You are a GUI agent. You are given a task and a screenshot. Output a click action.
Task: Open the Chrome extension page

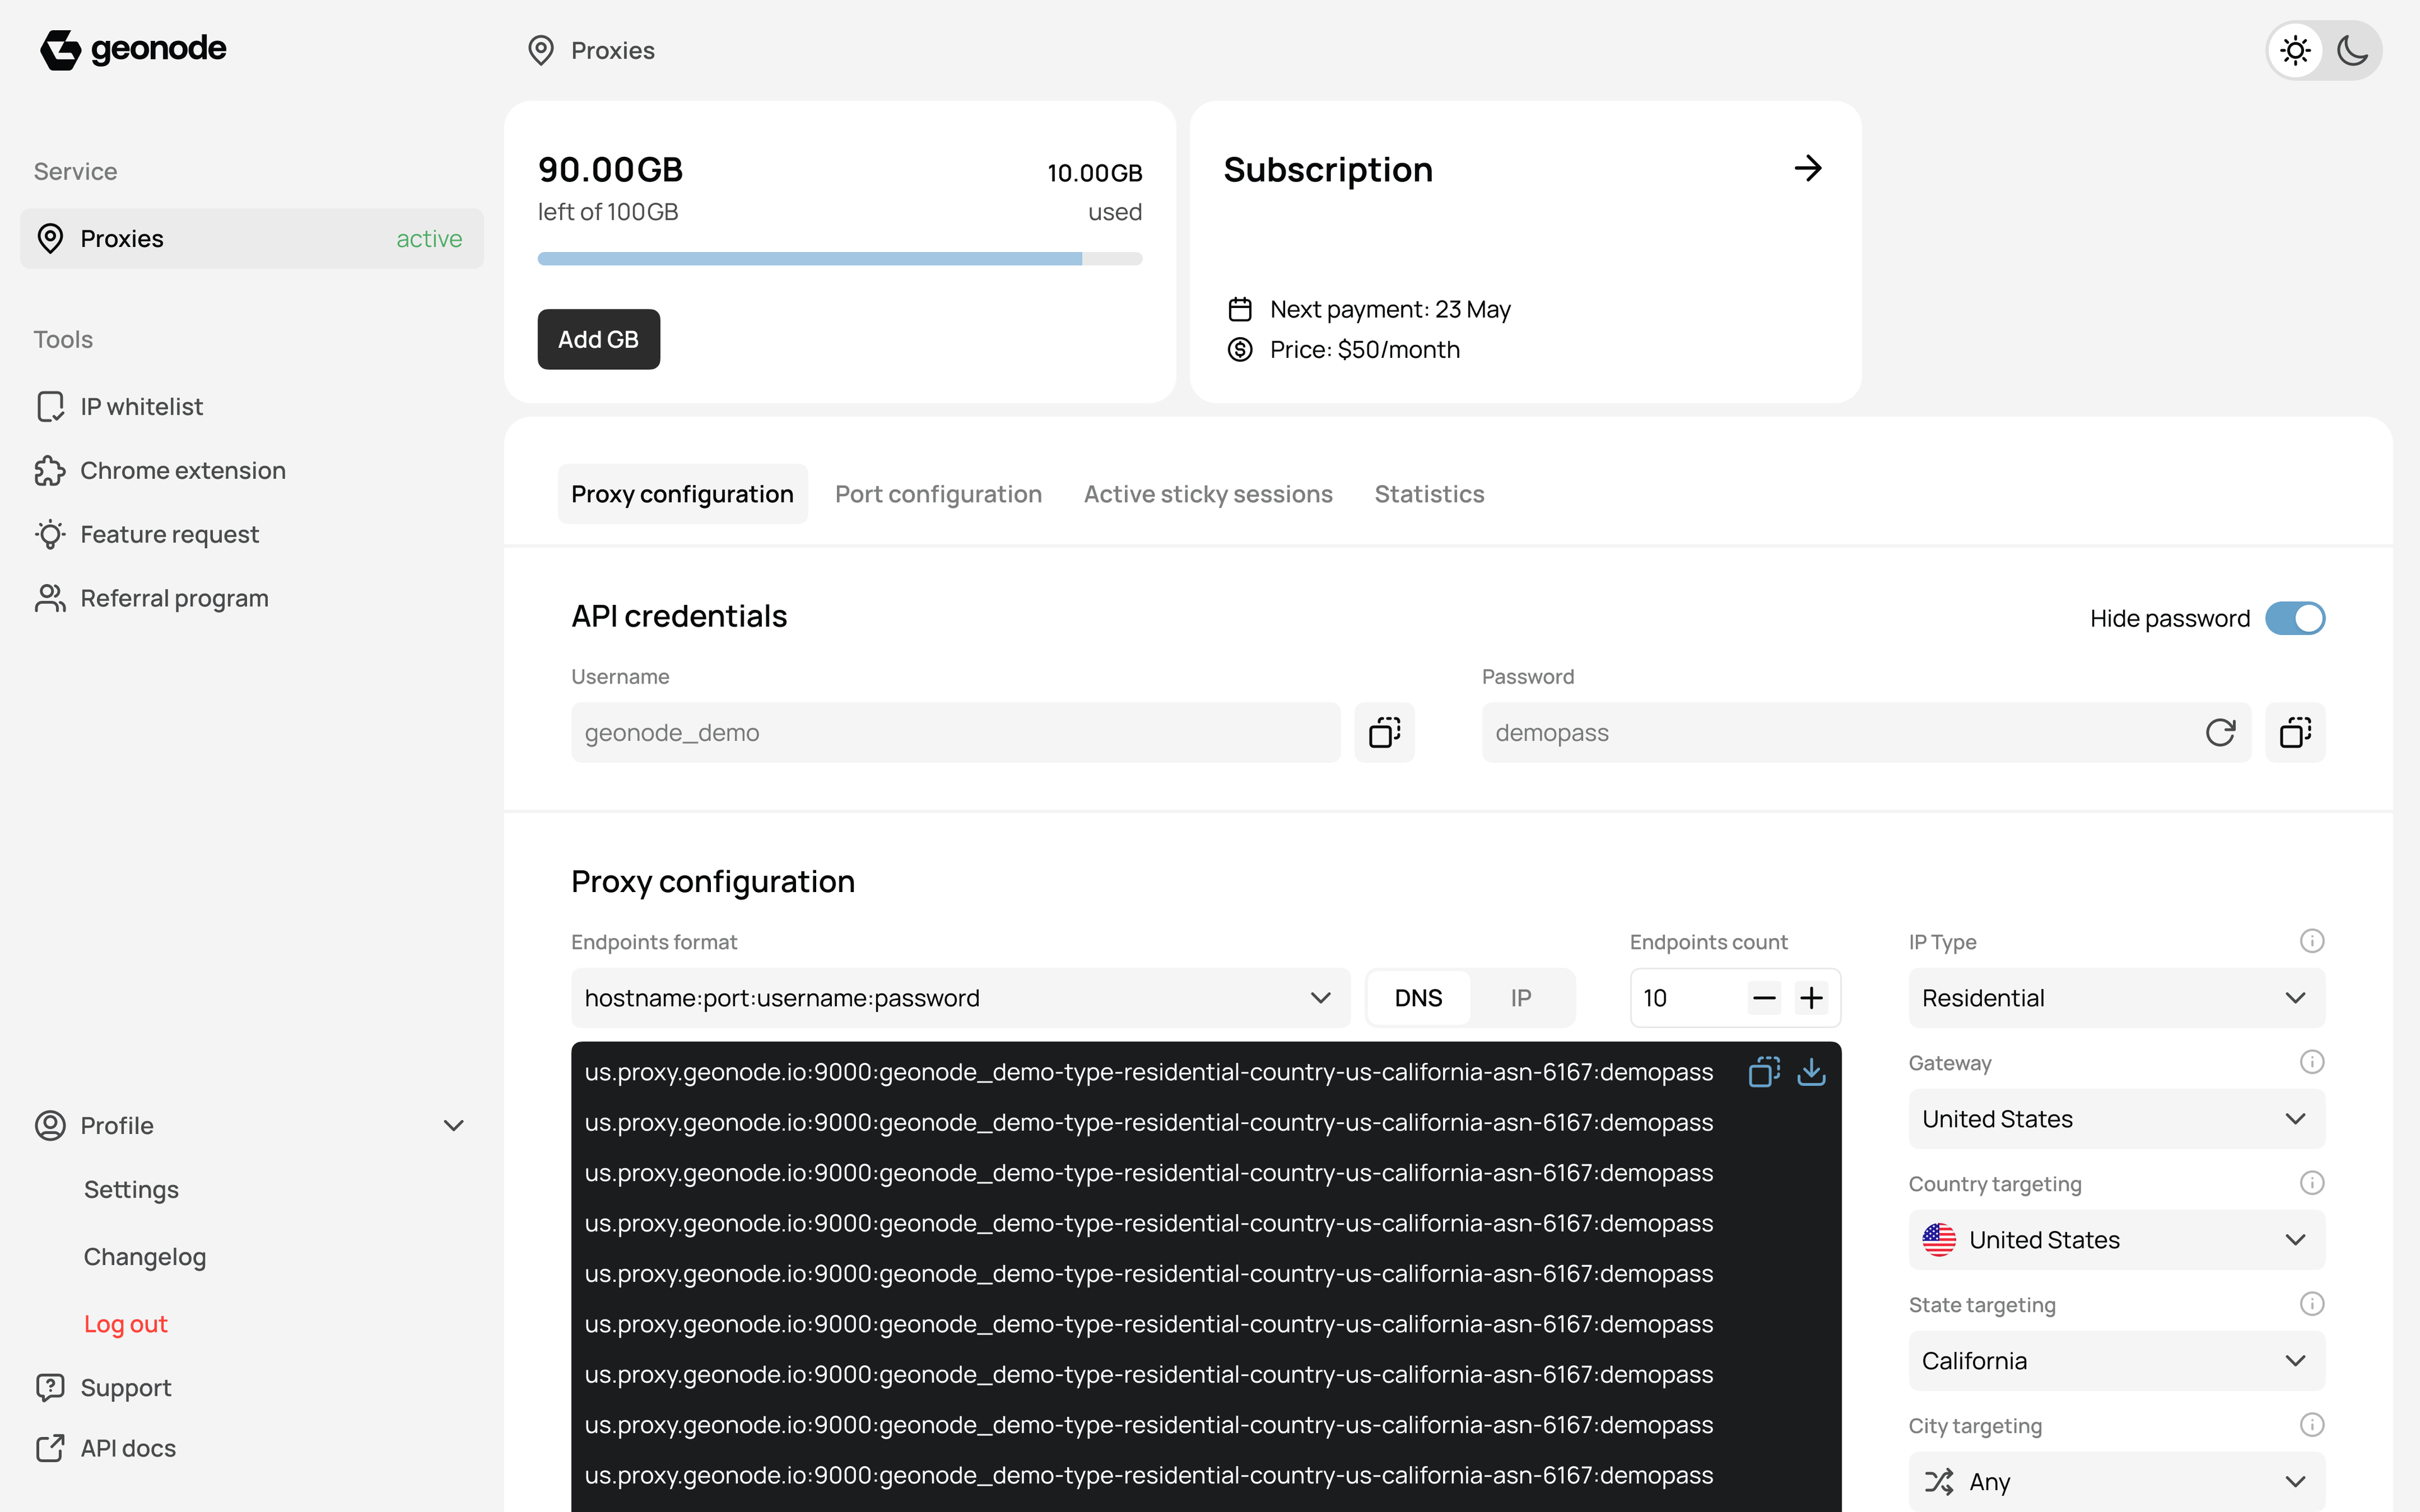(x=182, y=470)
